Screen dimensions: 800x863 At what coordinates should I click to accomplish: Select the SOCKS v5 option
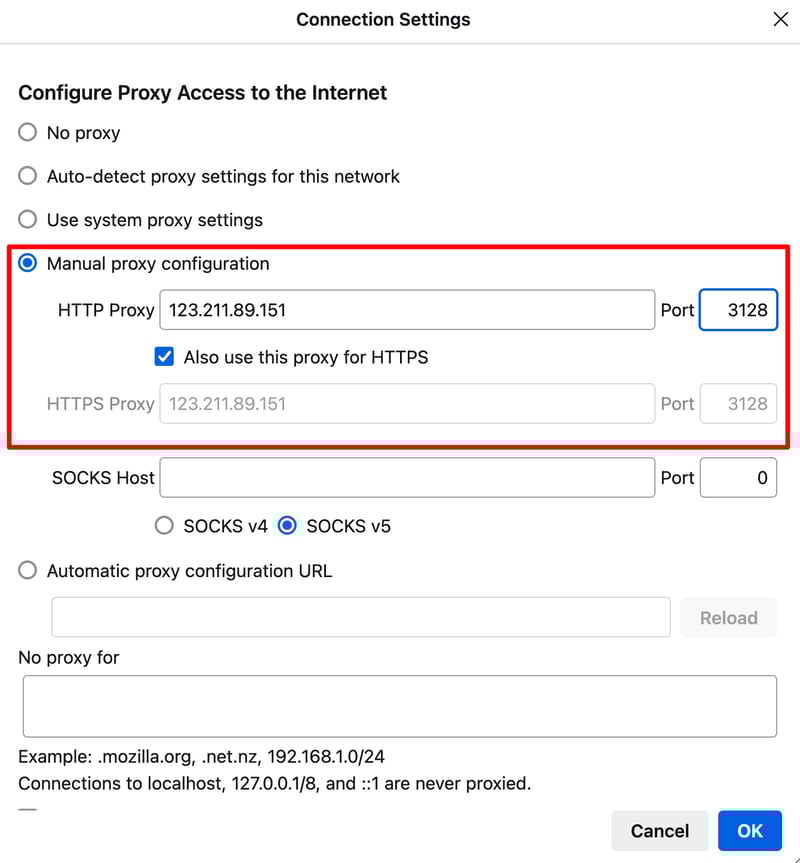288,526
